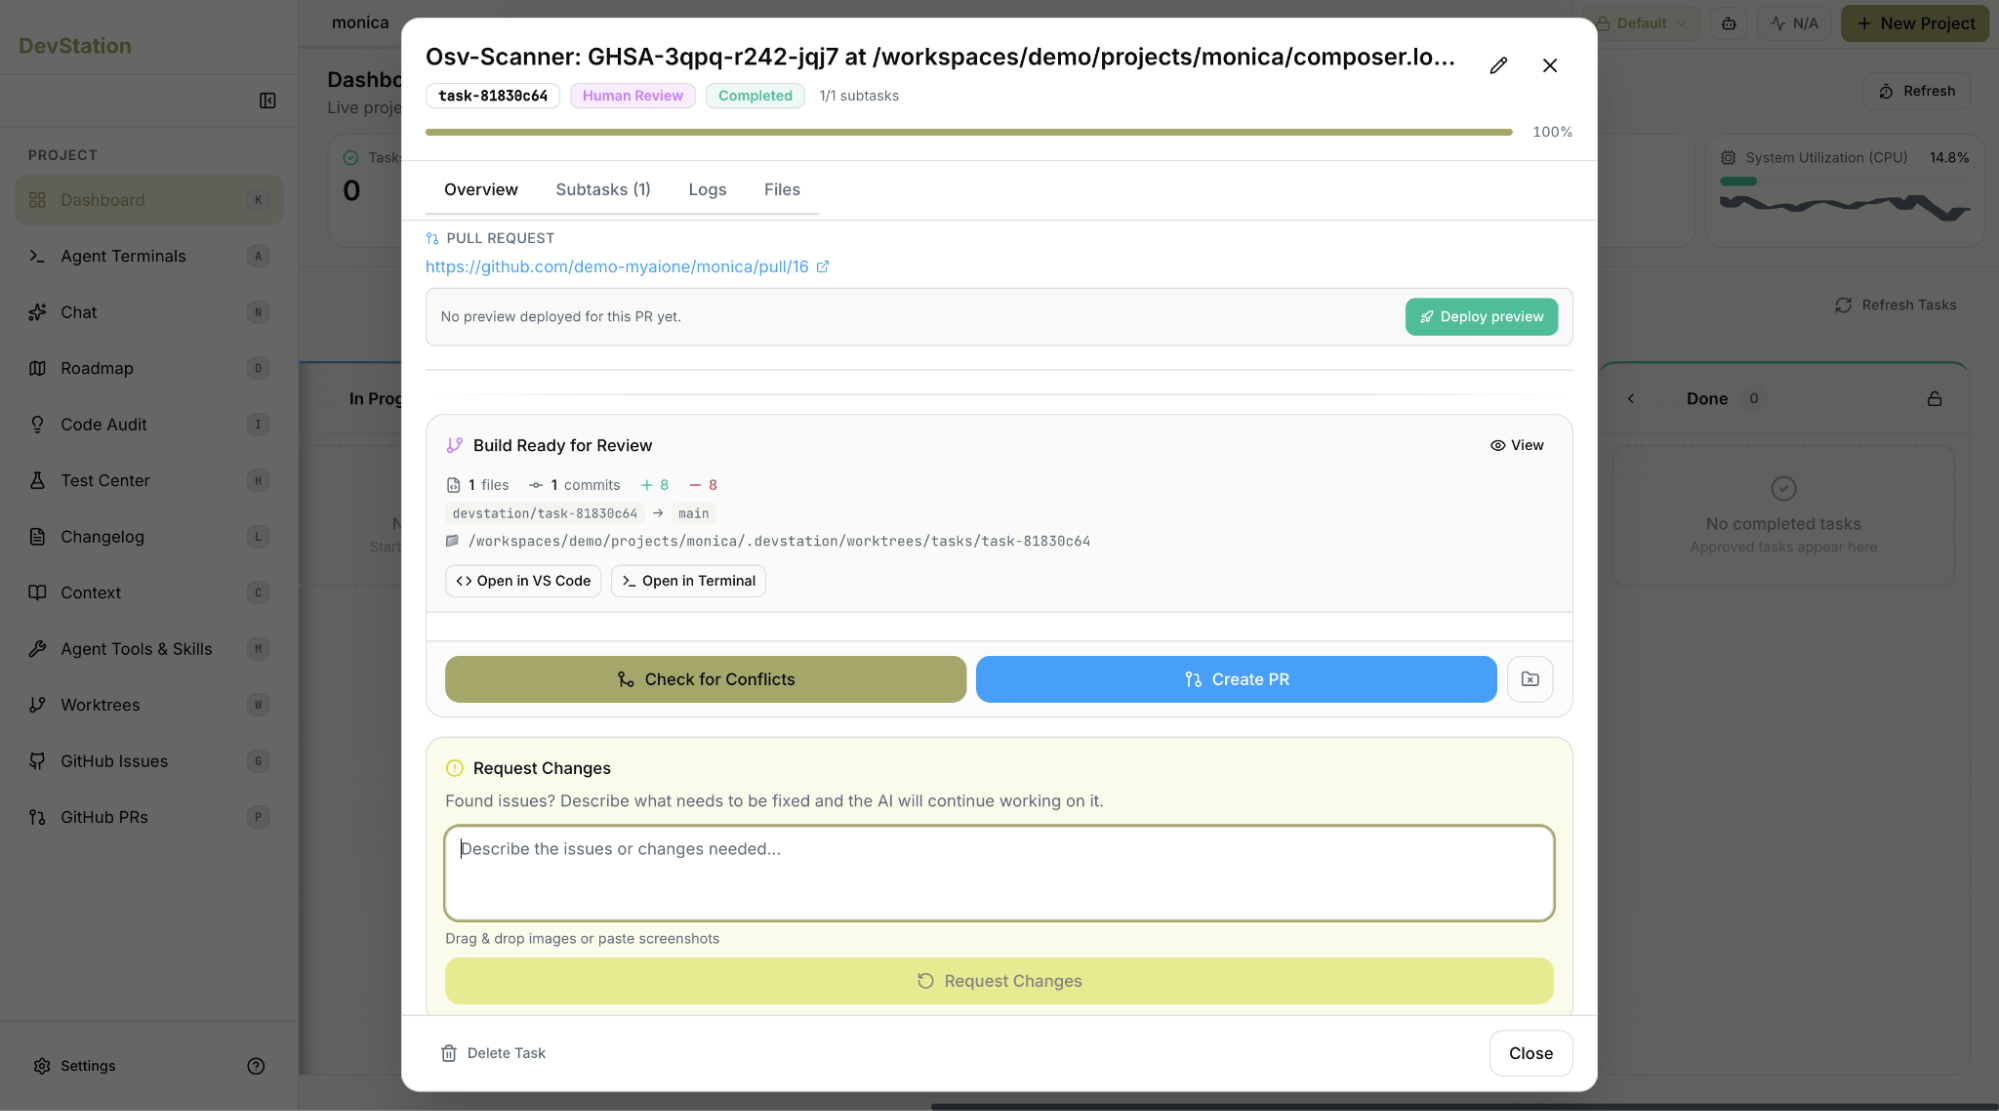Open Test Center in the sidebar

tap(148, 480)
